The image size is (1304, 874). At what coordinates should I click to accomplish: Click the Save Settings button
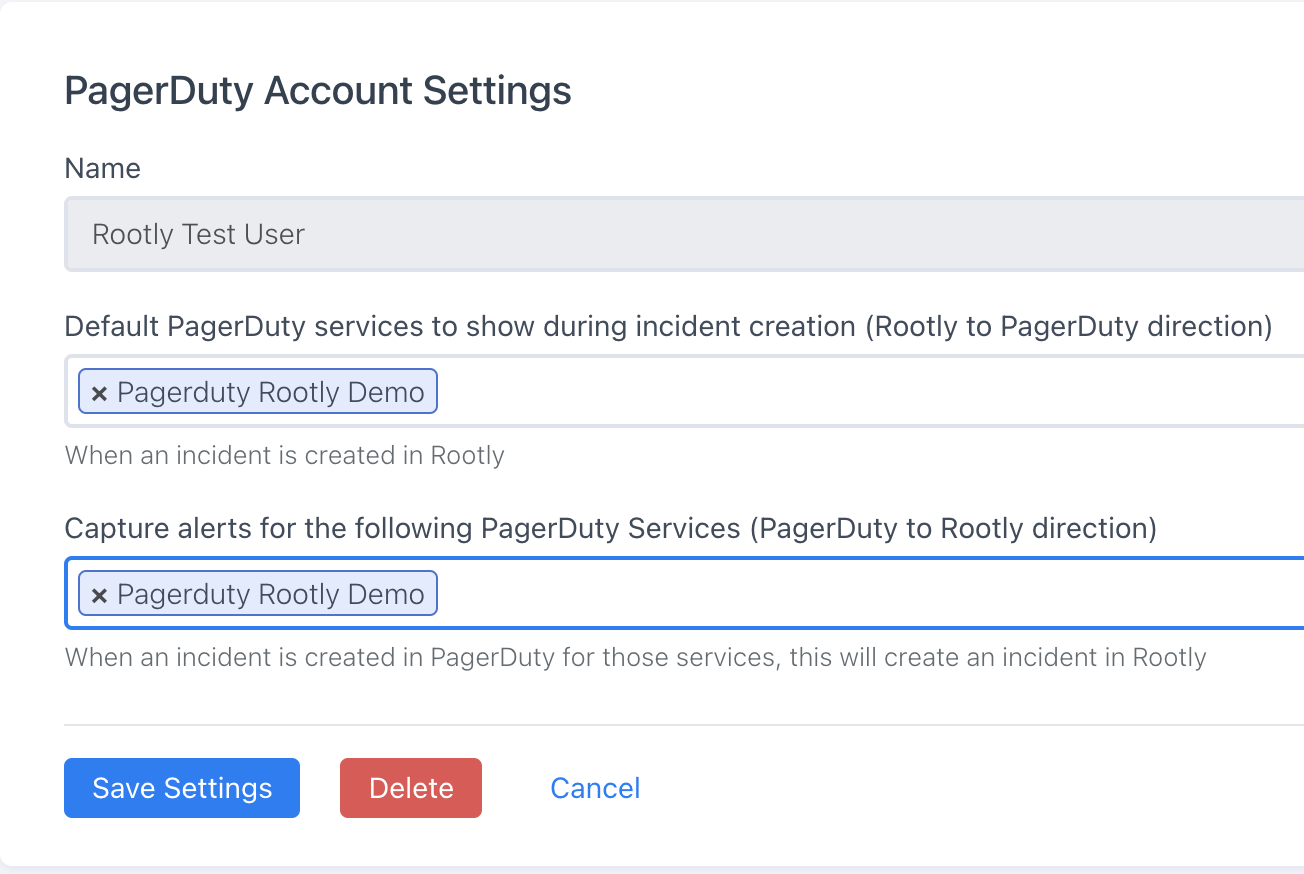point(182,788)
